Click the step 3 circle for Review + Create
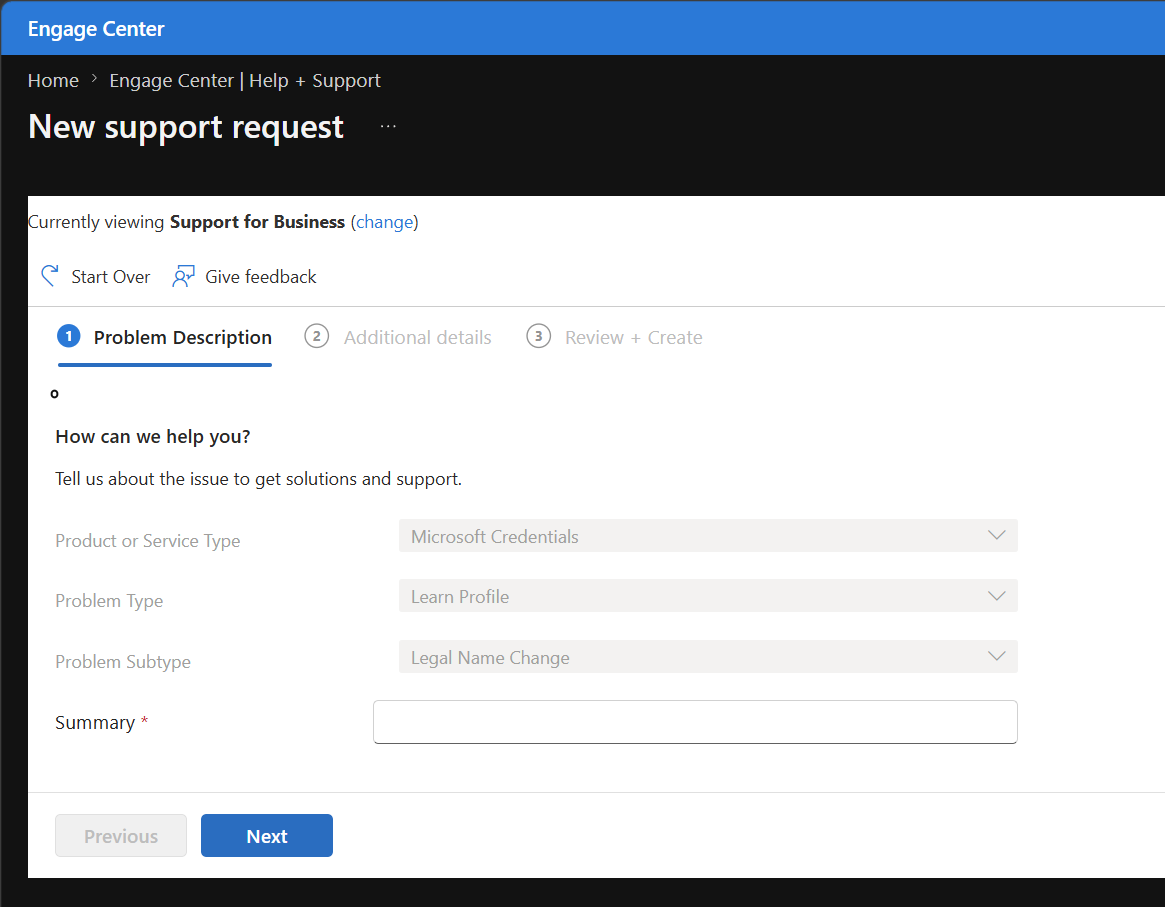The image size is (1165, 907). 539,337
